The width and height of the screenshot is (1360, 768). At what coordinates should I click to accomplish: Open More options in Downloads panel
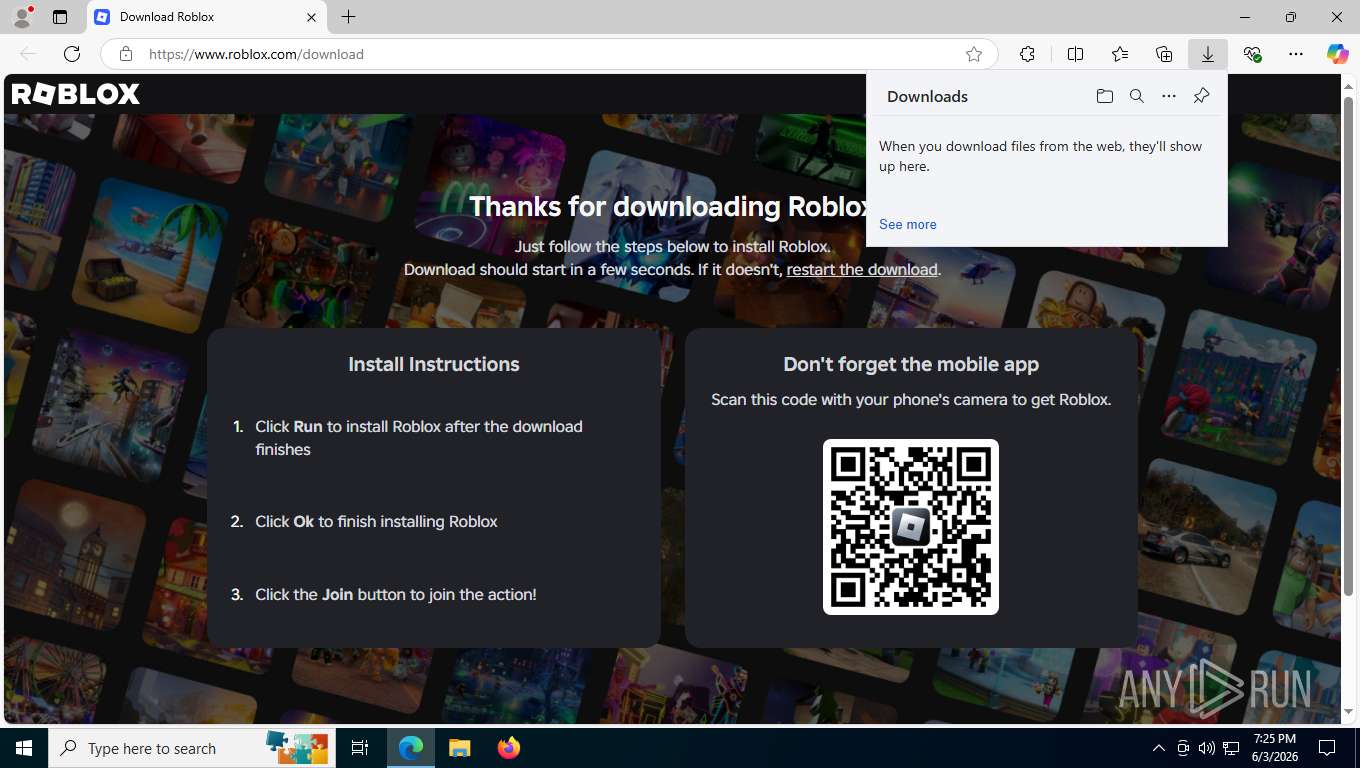(1169, 96)
